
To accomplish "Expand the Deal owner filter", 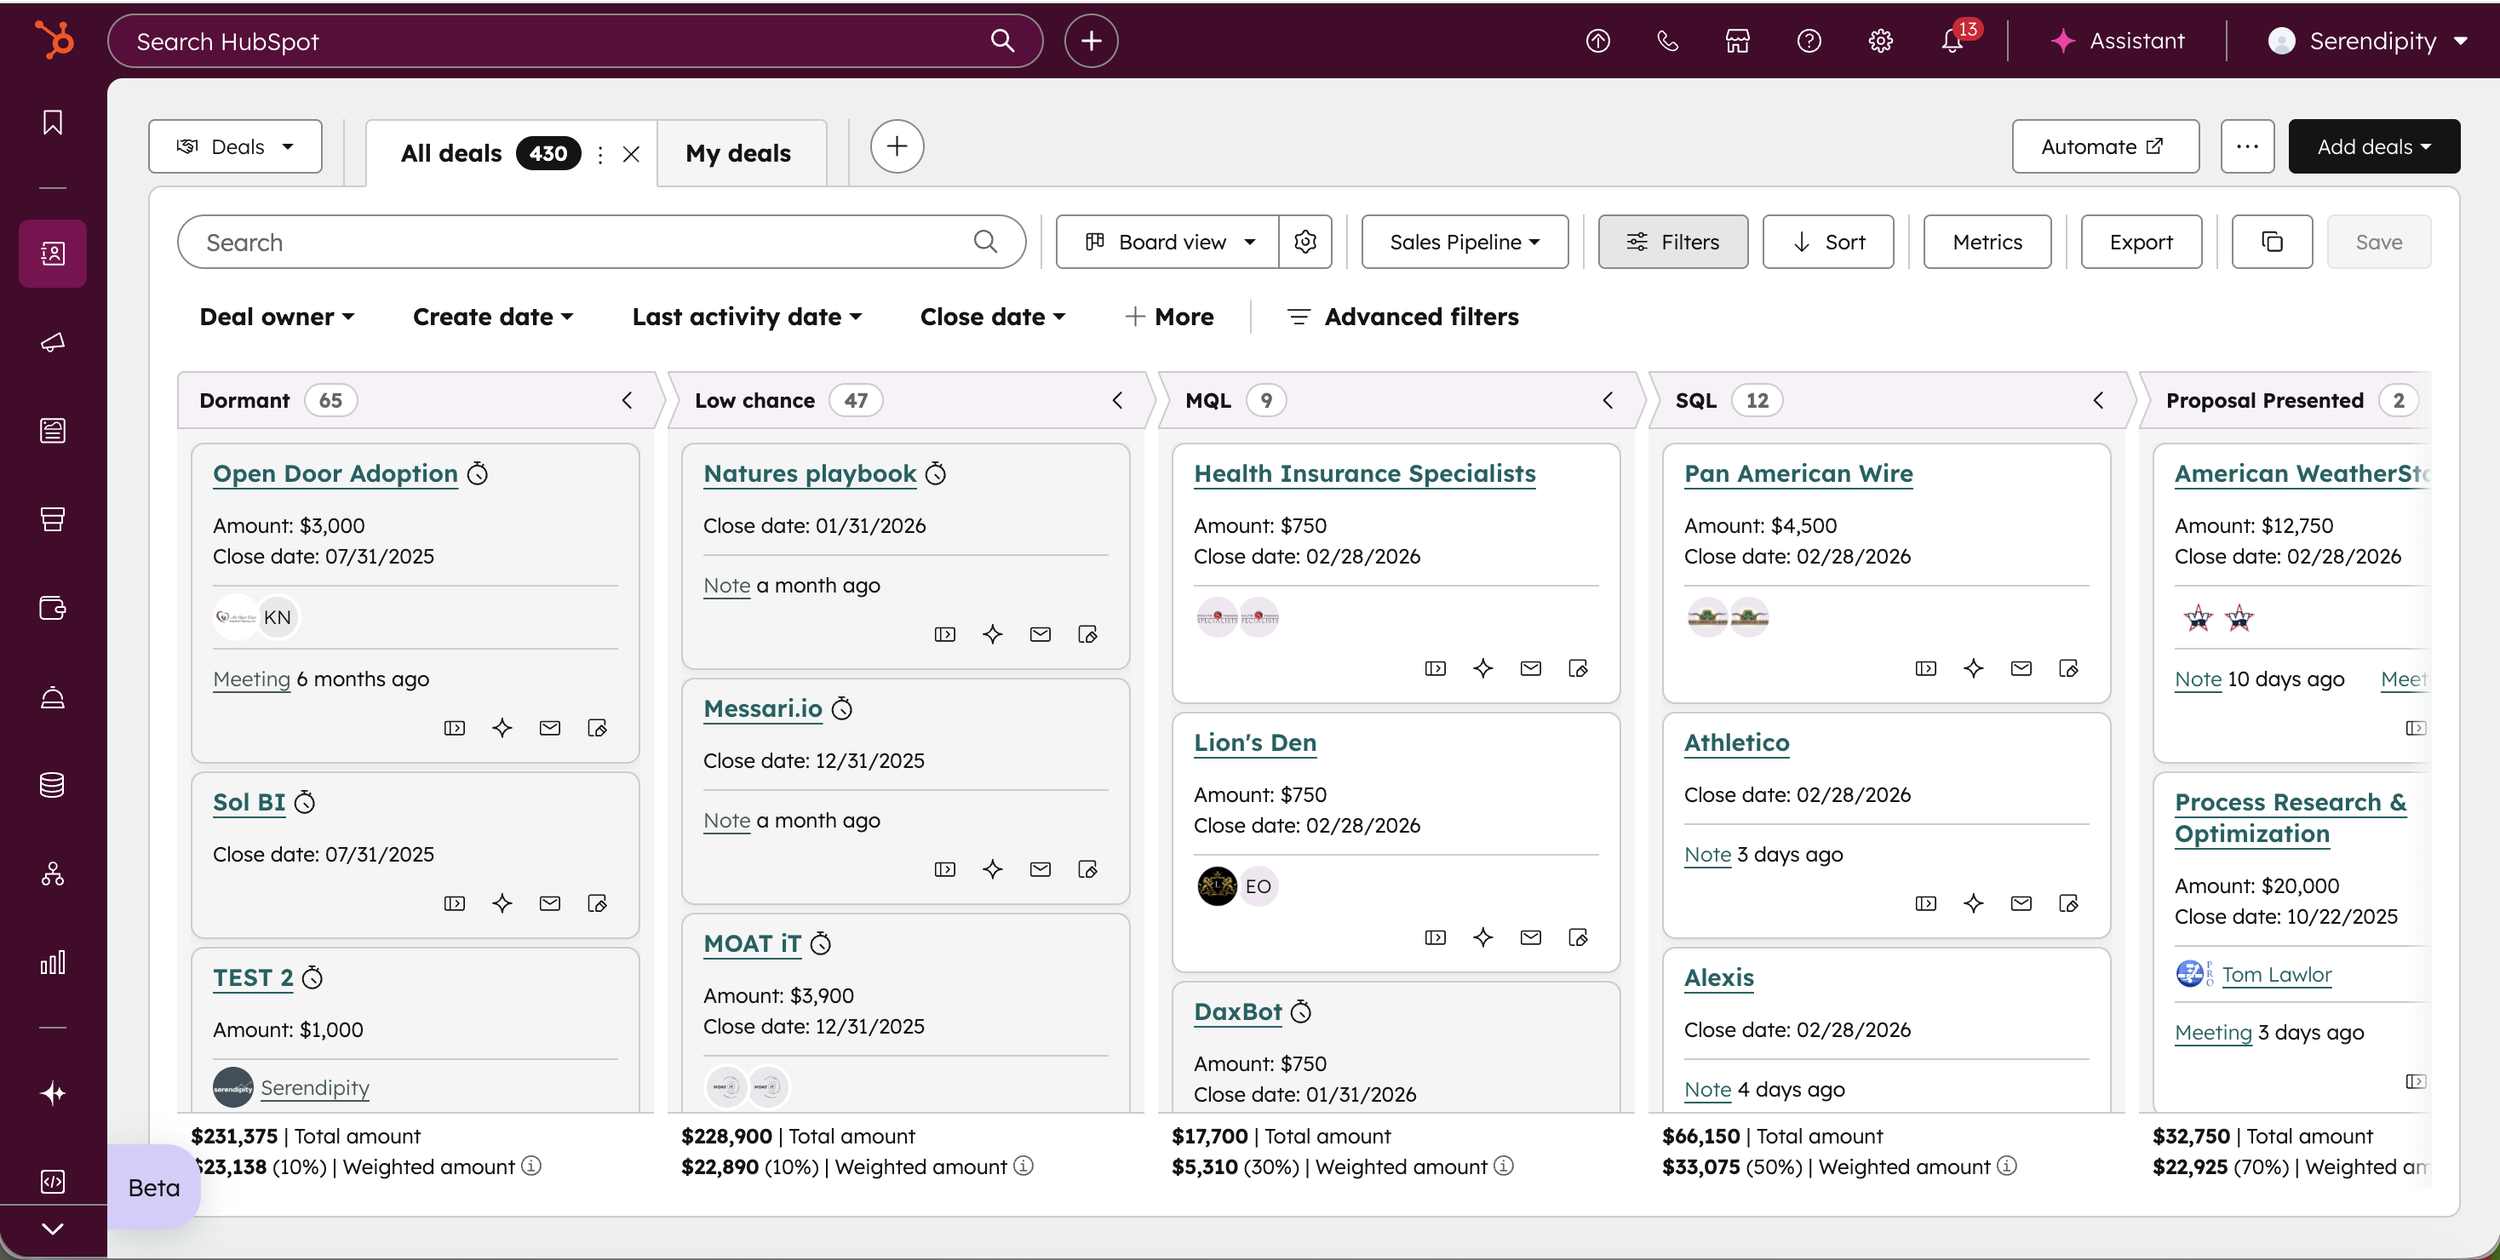I will pos(277,317).
